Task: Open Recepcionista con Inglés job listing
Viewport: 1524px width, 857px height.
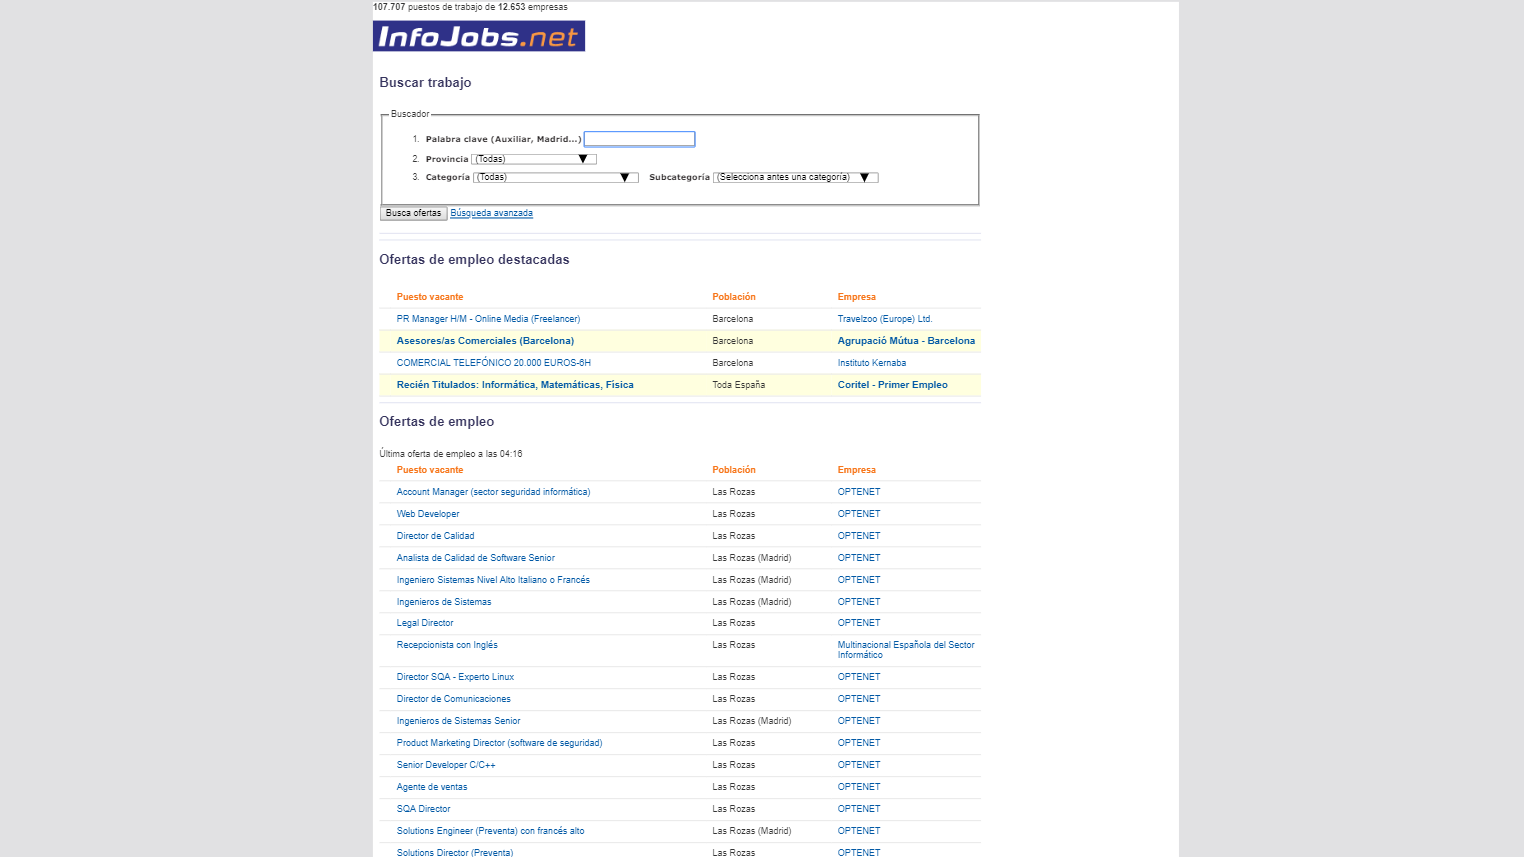Action: [x=447, y=645]
